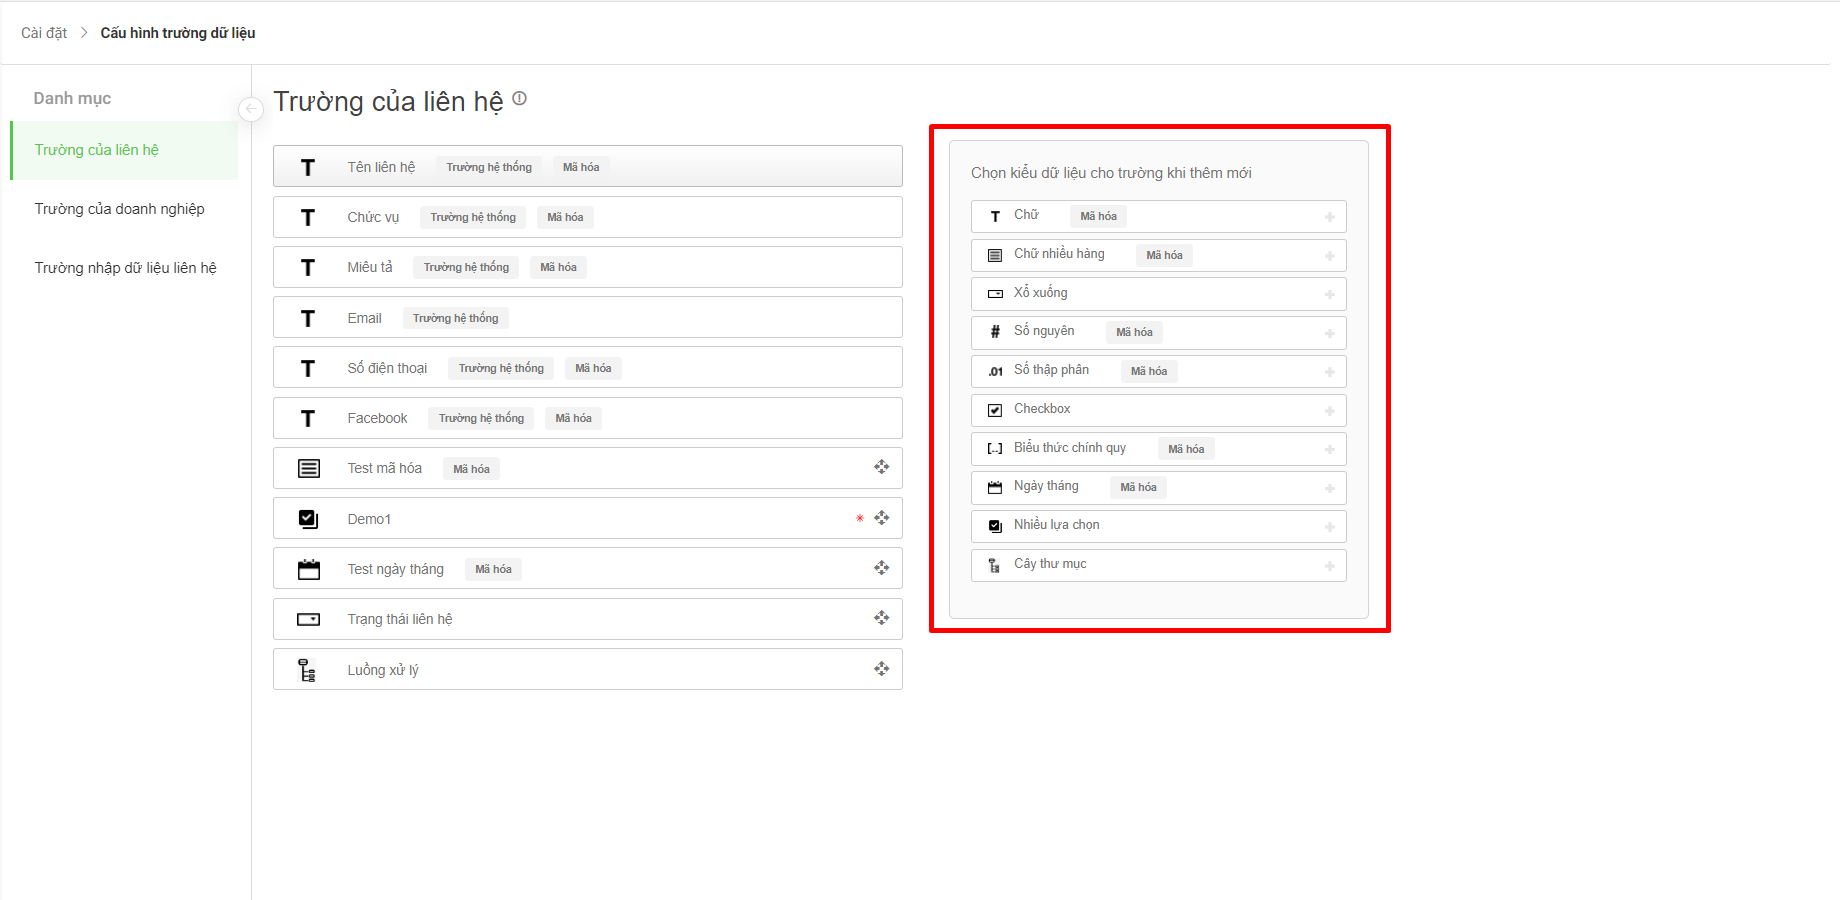Select the Email field row
This screenshot has width=1840, height=900.
coord(364,318)
